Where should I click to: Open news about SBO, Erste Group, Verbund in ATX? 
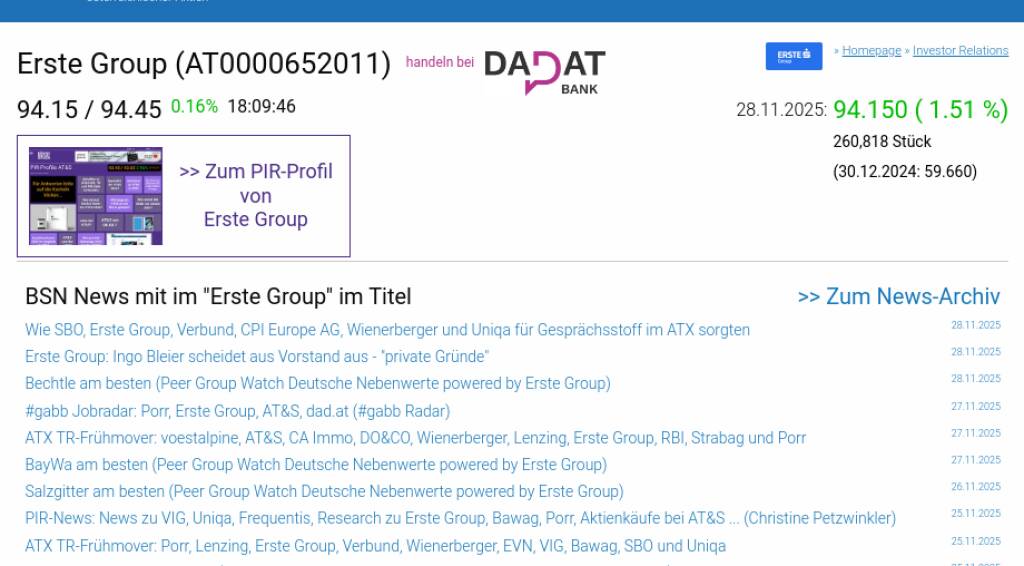[387, 330]
